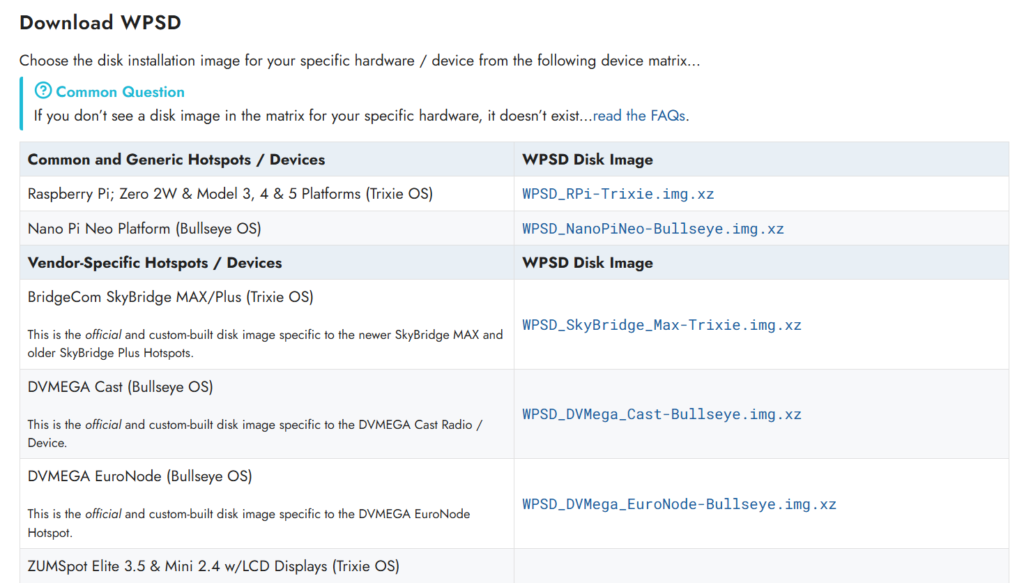This screenshot has height=583, width=1024.
Task: Click the SkyBridge MAX official disk image description
Action: tap(265, 343)
